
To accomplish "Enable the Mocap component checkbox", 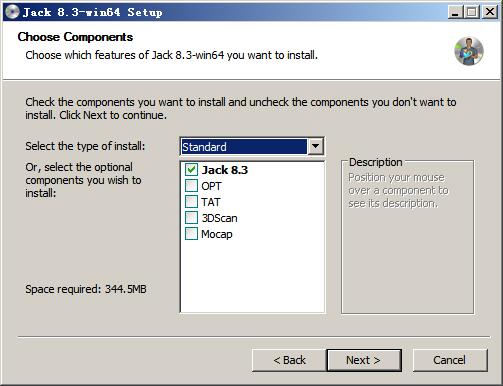I will pyautogui.click(x=191, y=234).
